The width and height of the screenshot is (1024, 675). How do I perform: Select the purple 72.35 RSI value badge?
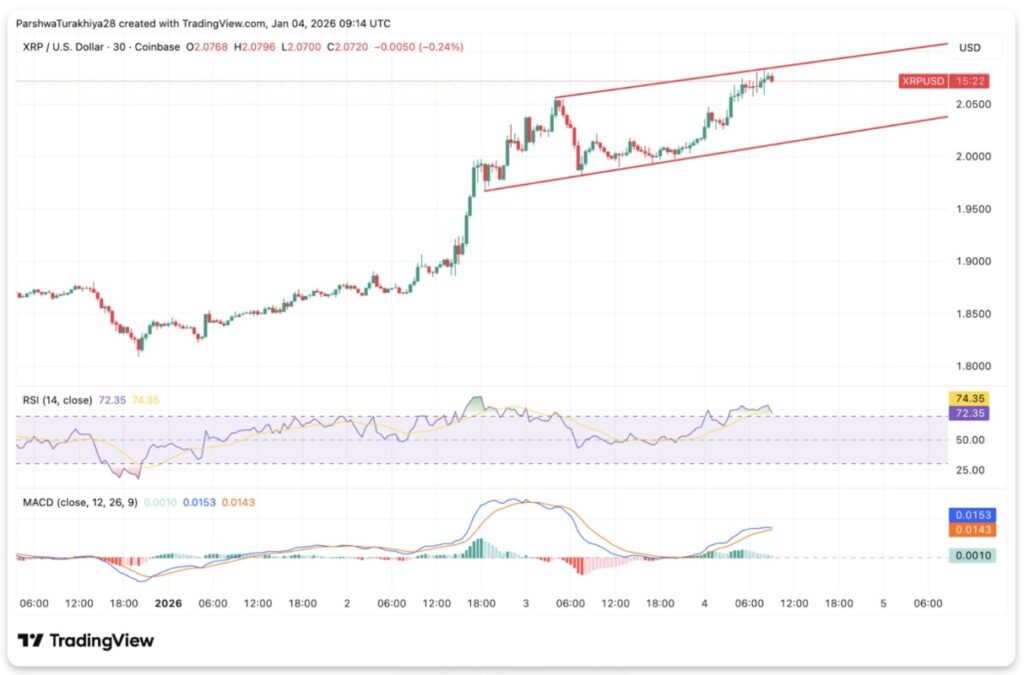[968, 412]
